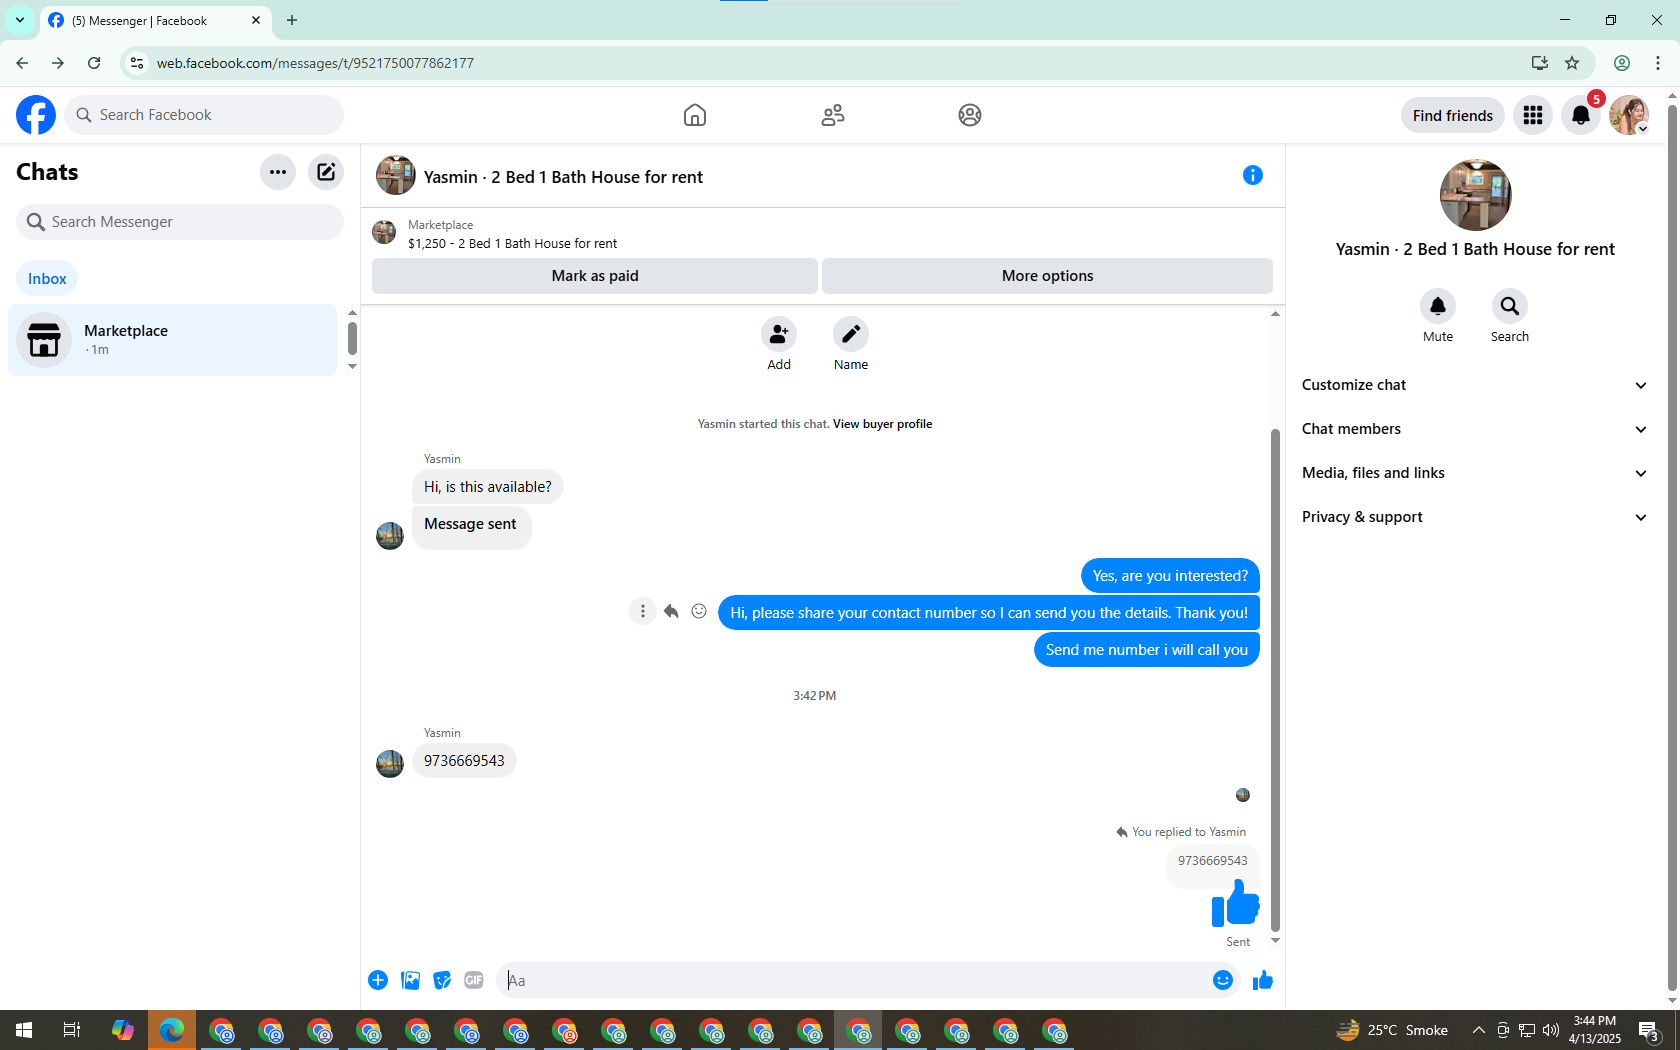
Task: Choose a GIF in composer
Action: [474, 980]
